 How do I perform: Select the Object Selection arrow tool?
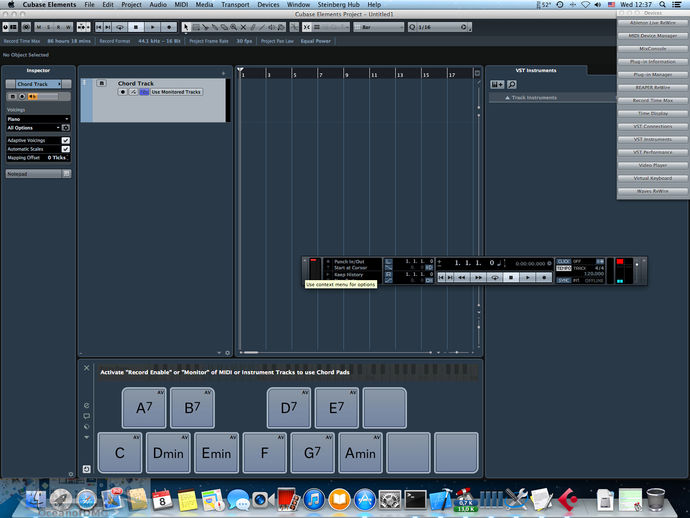186,27
